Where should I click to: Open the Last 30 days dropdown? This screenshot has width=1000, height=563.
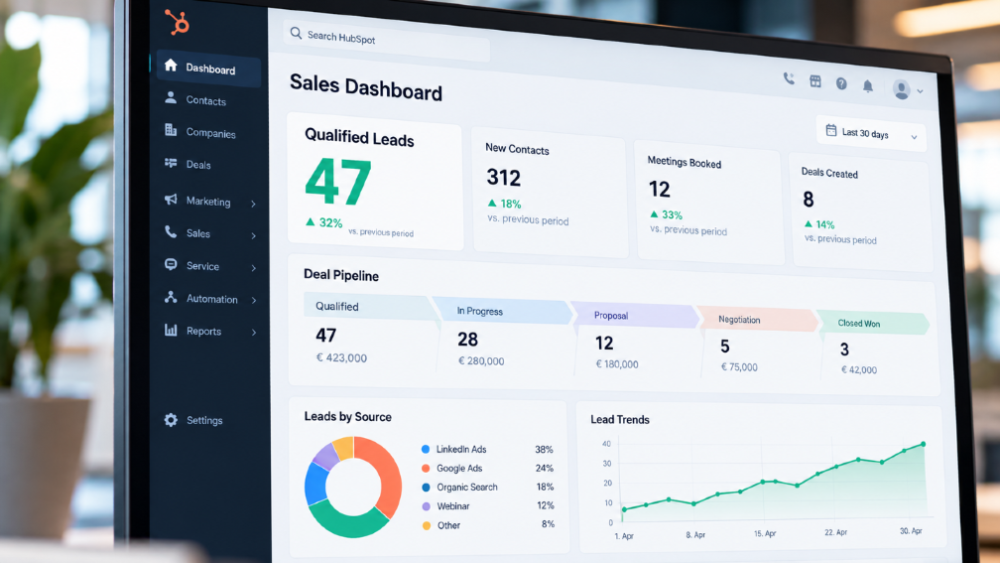click(x=871, y=134)
